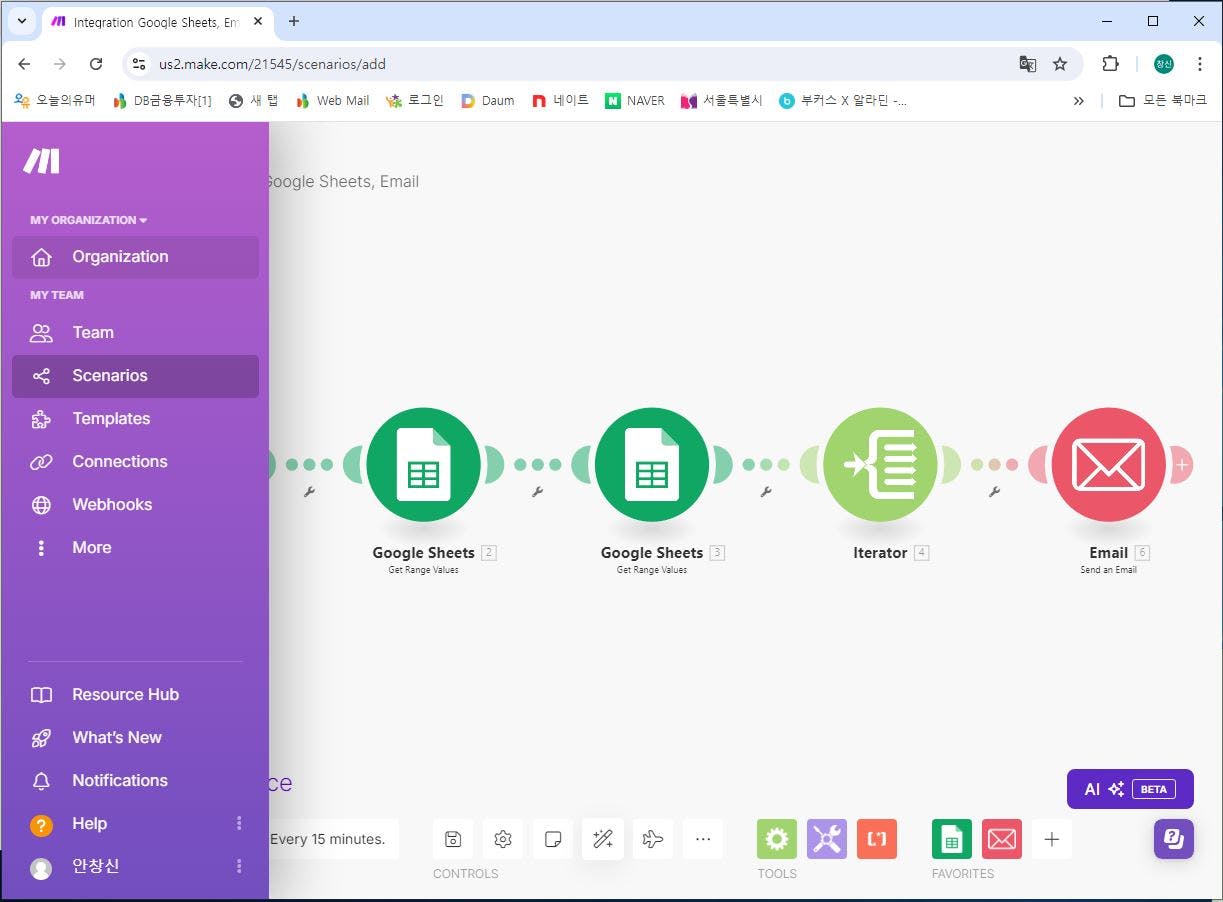
Task: Open the Notes control
Action: point(553,839)
